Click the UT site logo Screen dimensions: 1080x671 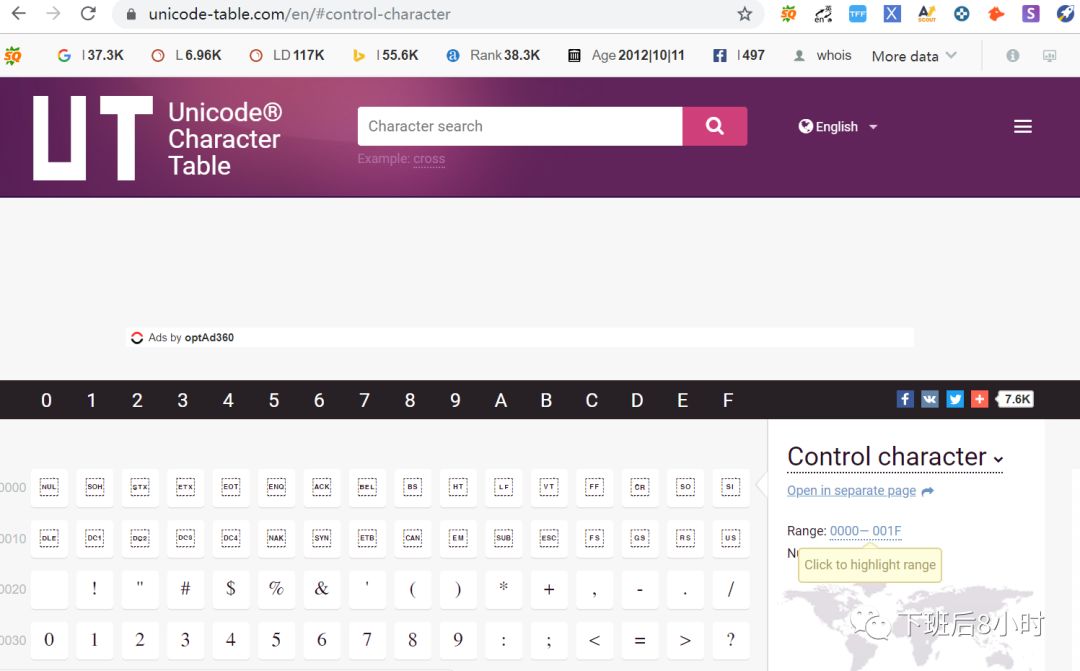point(93,138)
